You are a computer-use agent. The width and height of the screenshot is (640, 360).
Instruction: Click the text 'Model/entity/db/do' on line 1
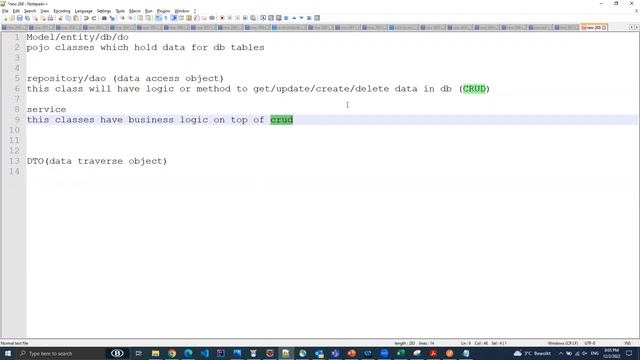pyautogui.click(x=78, y=37)
